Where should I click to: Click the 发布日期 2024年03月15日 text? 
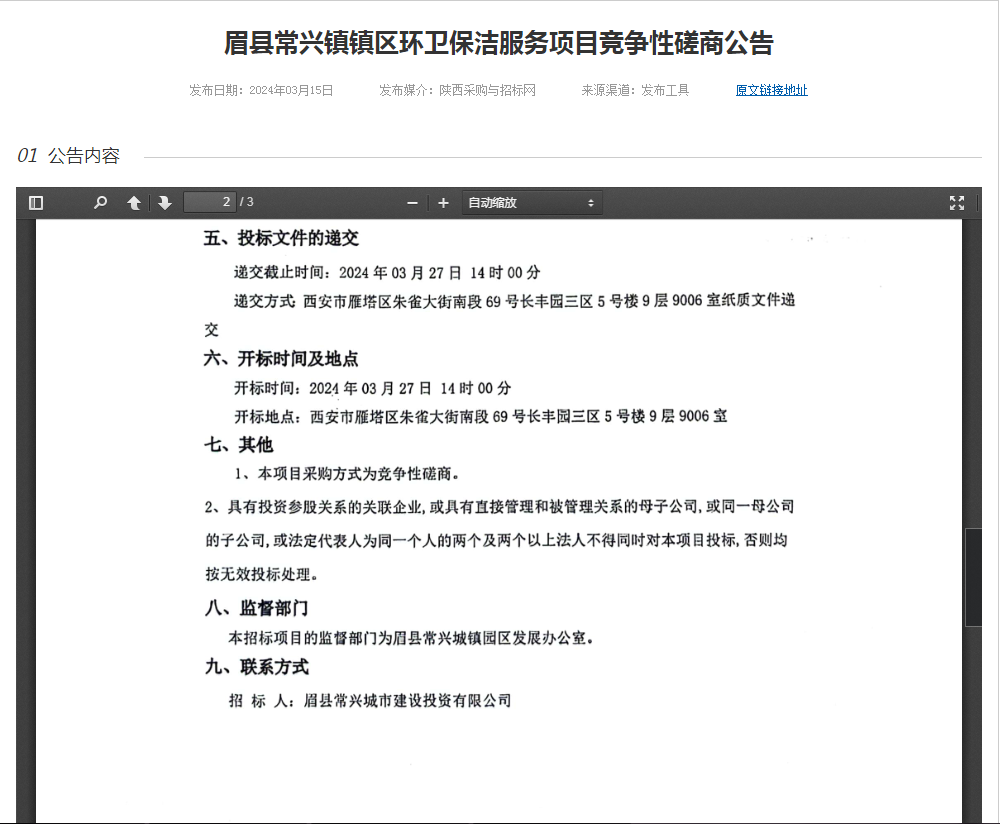[x=261, y=90]
